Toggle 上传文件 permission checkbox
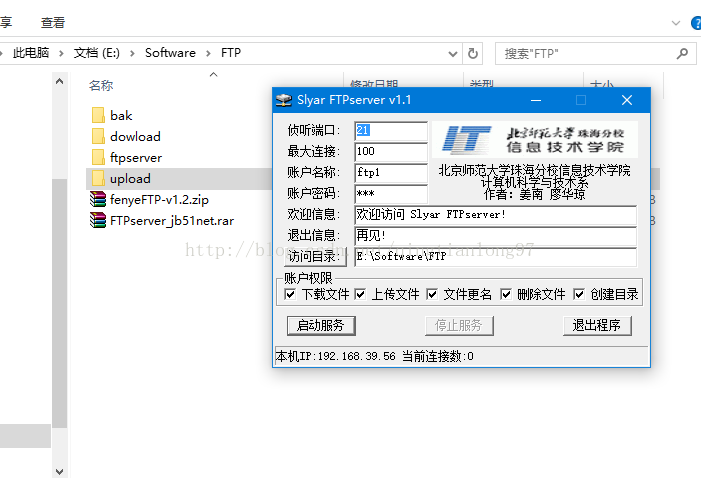701x478 pixels. pyautogui.click(x=360, y=294)
